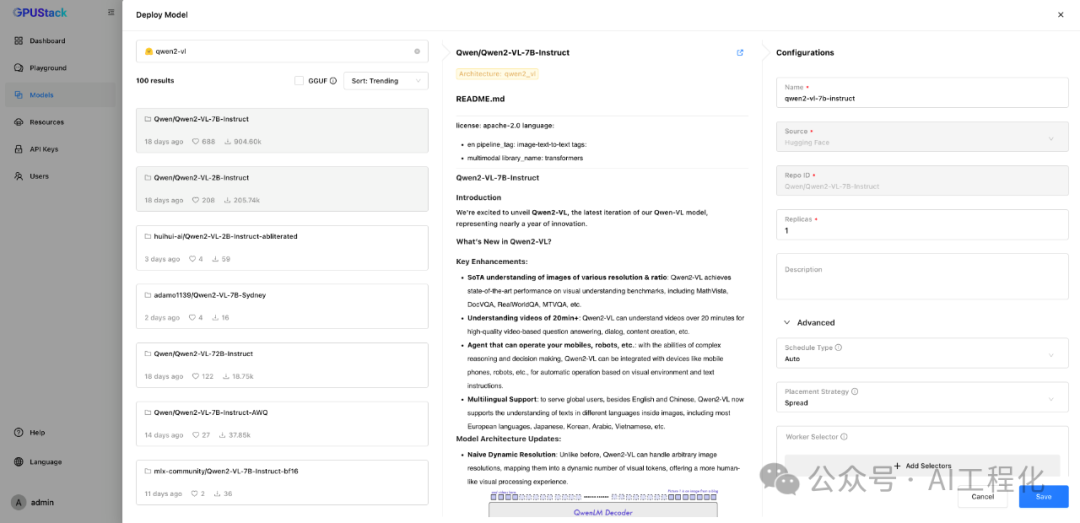The width and height of the screenshot is (1080, 523).
Task: Collapse the Advanced section
Action: [x=809, y=322]
